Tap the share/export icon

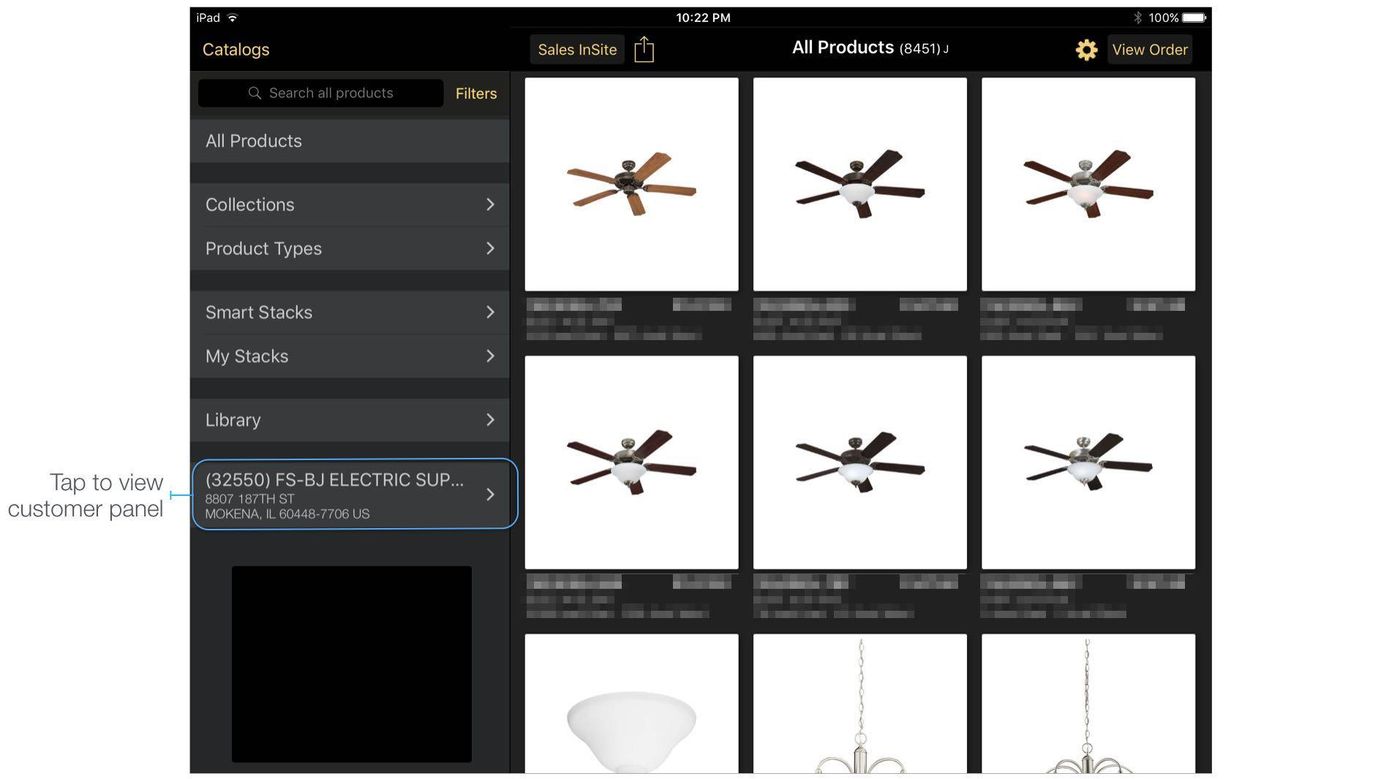pyautogui.click(x=644, y=49)
